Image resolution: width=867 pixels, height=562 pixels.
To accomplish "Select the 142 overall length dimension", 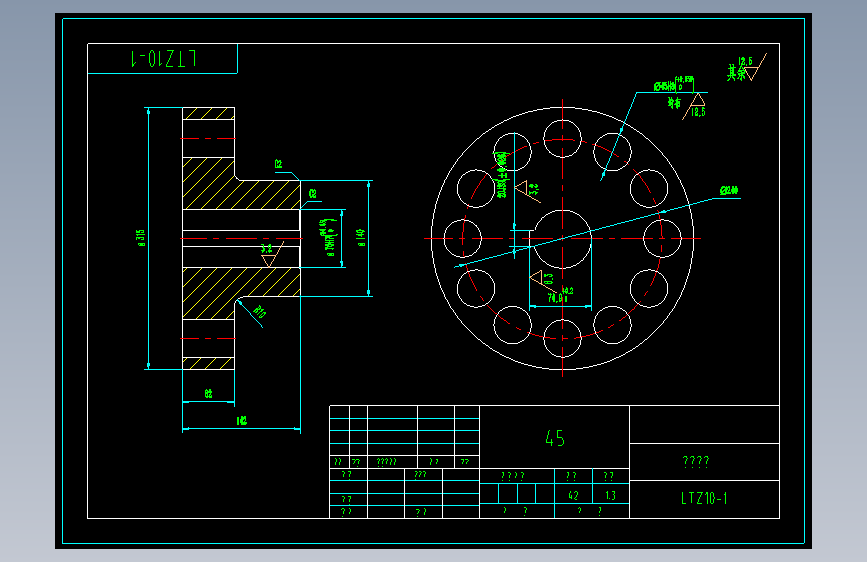I will [242, 421].
